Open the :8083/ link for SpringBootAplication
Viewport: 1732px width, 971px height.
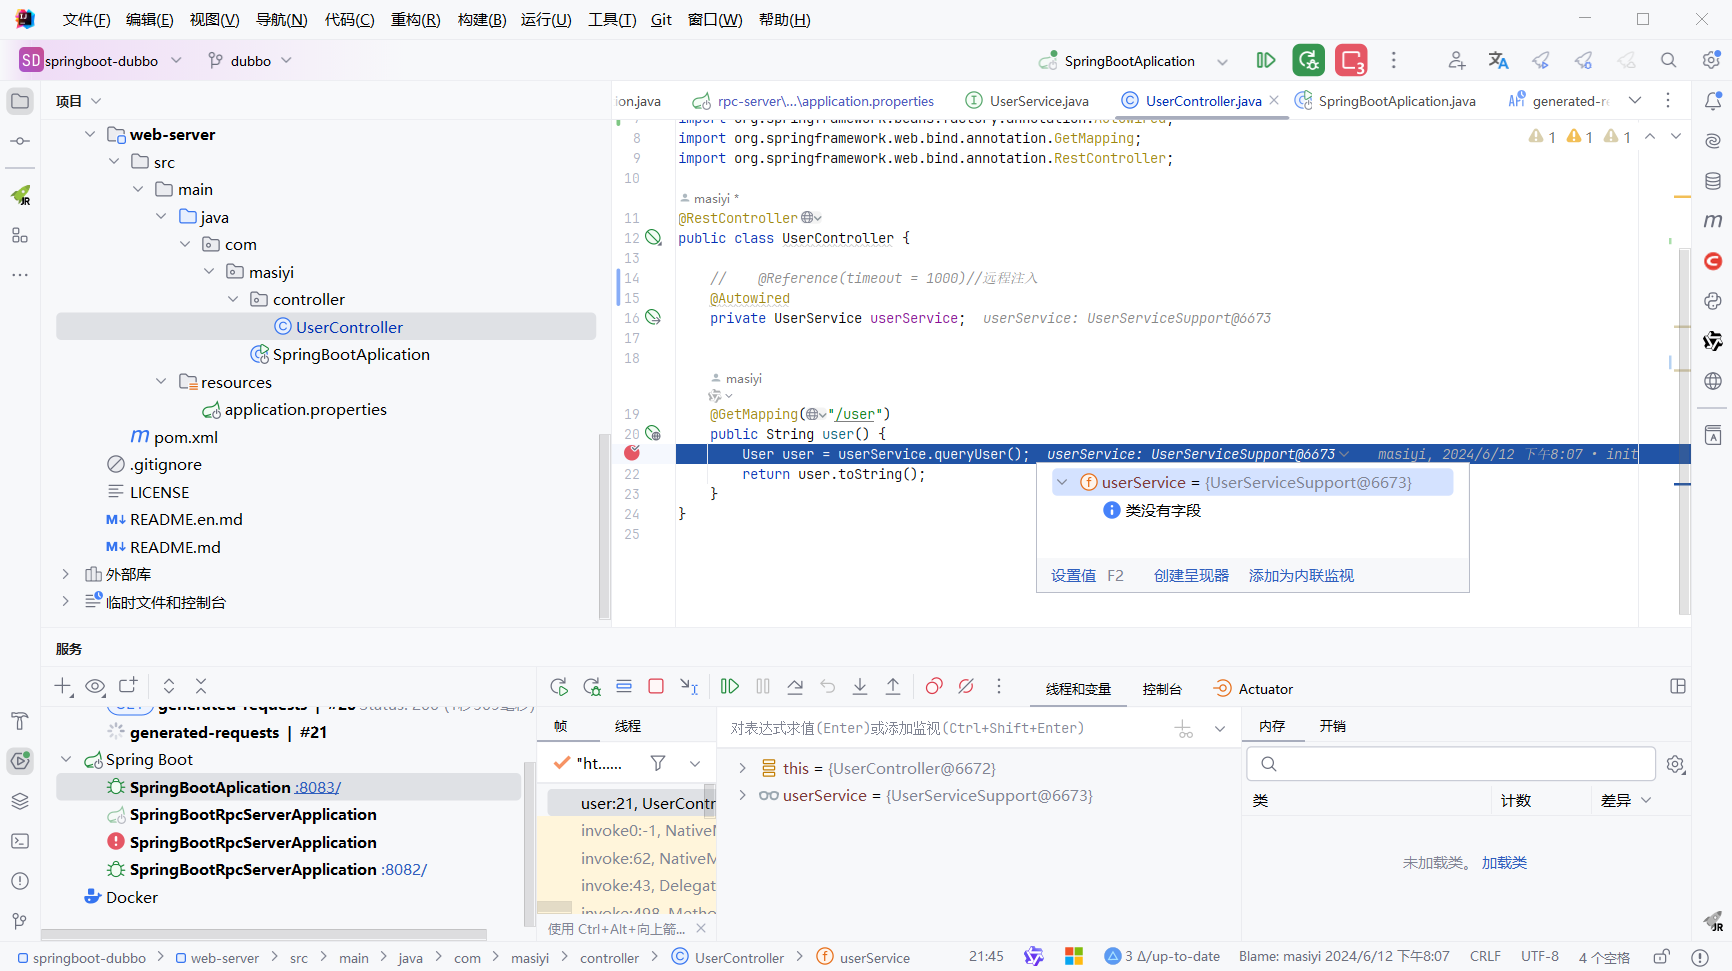pyautogui.click(x=317, y=788)
